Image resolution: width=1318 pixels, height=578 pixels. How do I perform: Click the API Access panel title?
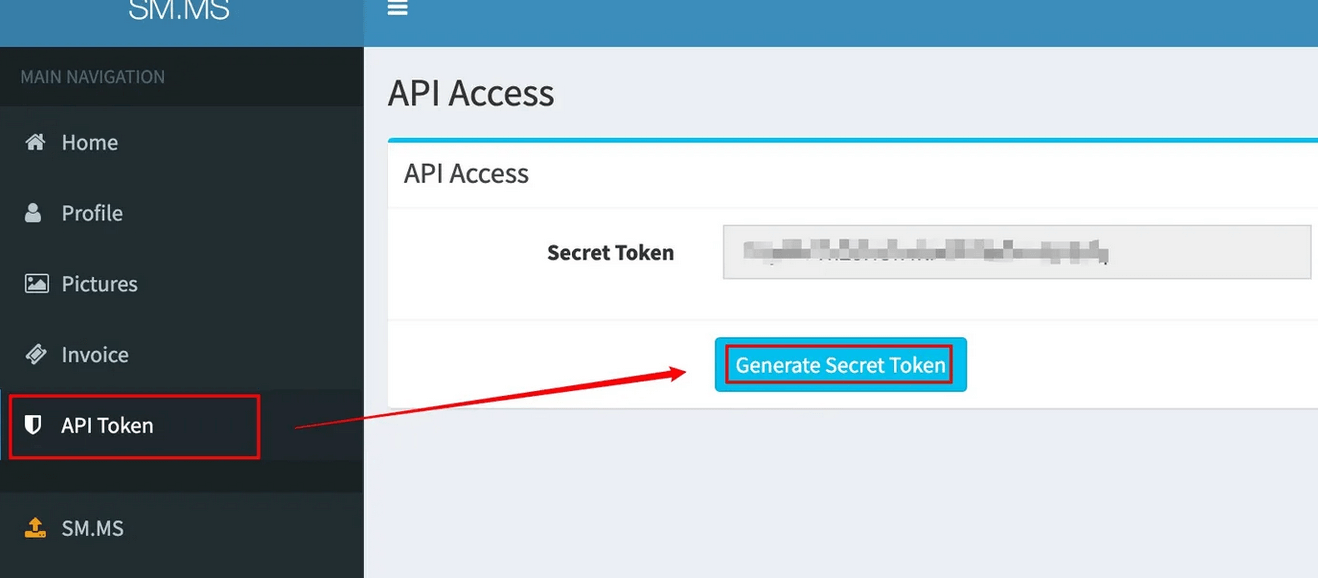click(x=466, y=174)
